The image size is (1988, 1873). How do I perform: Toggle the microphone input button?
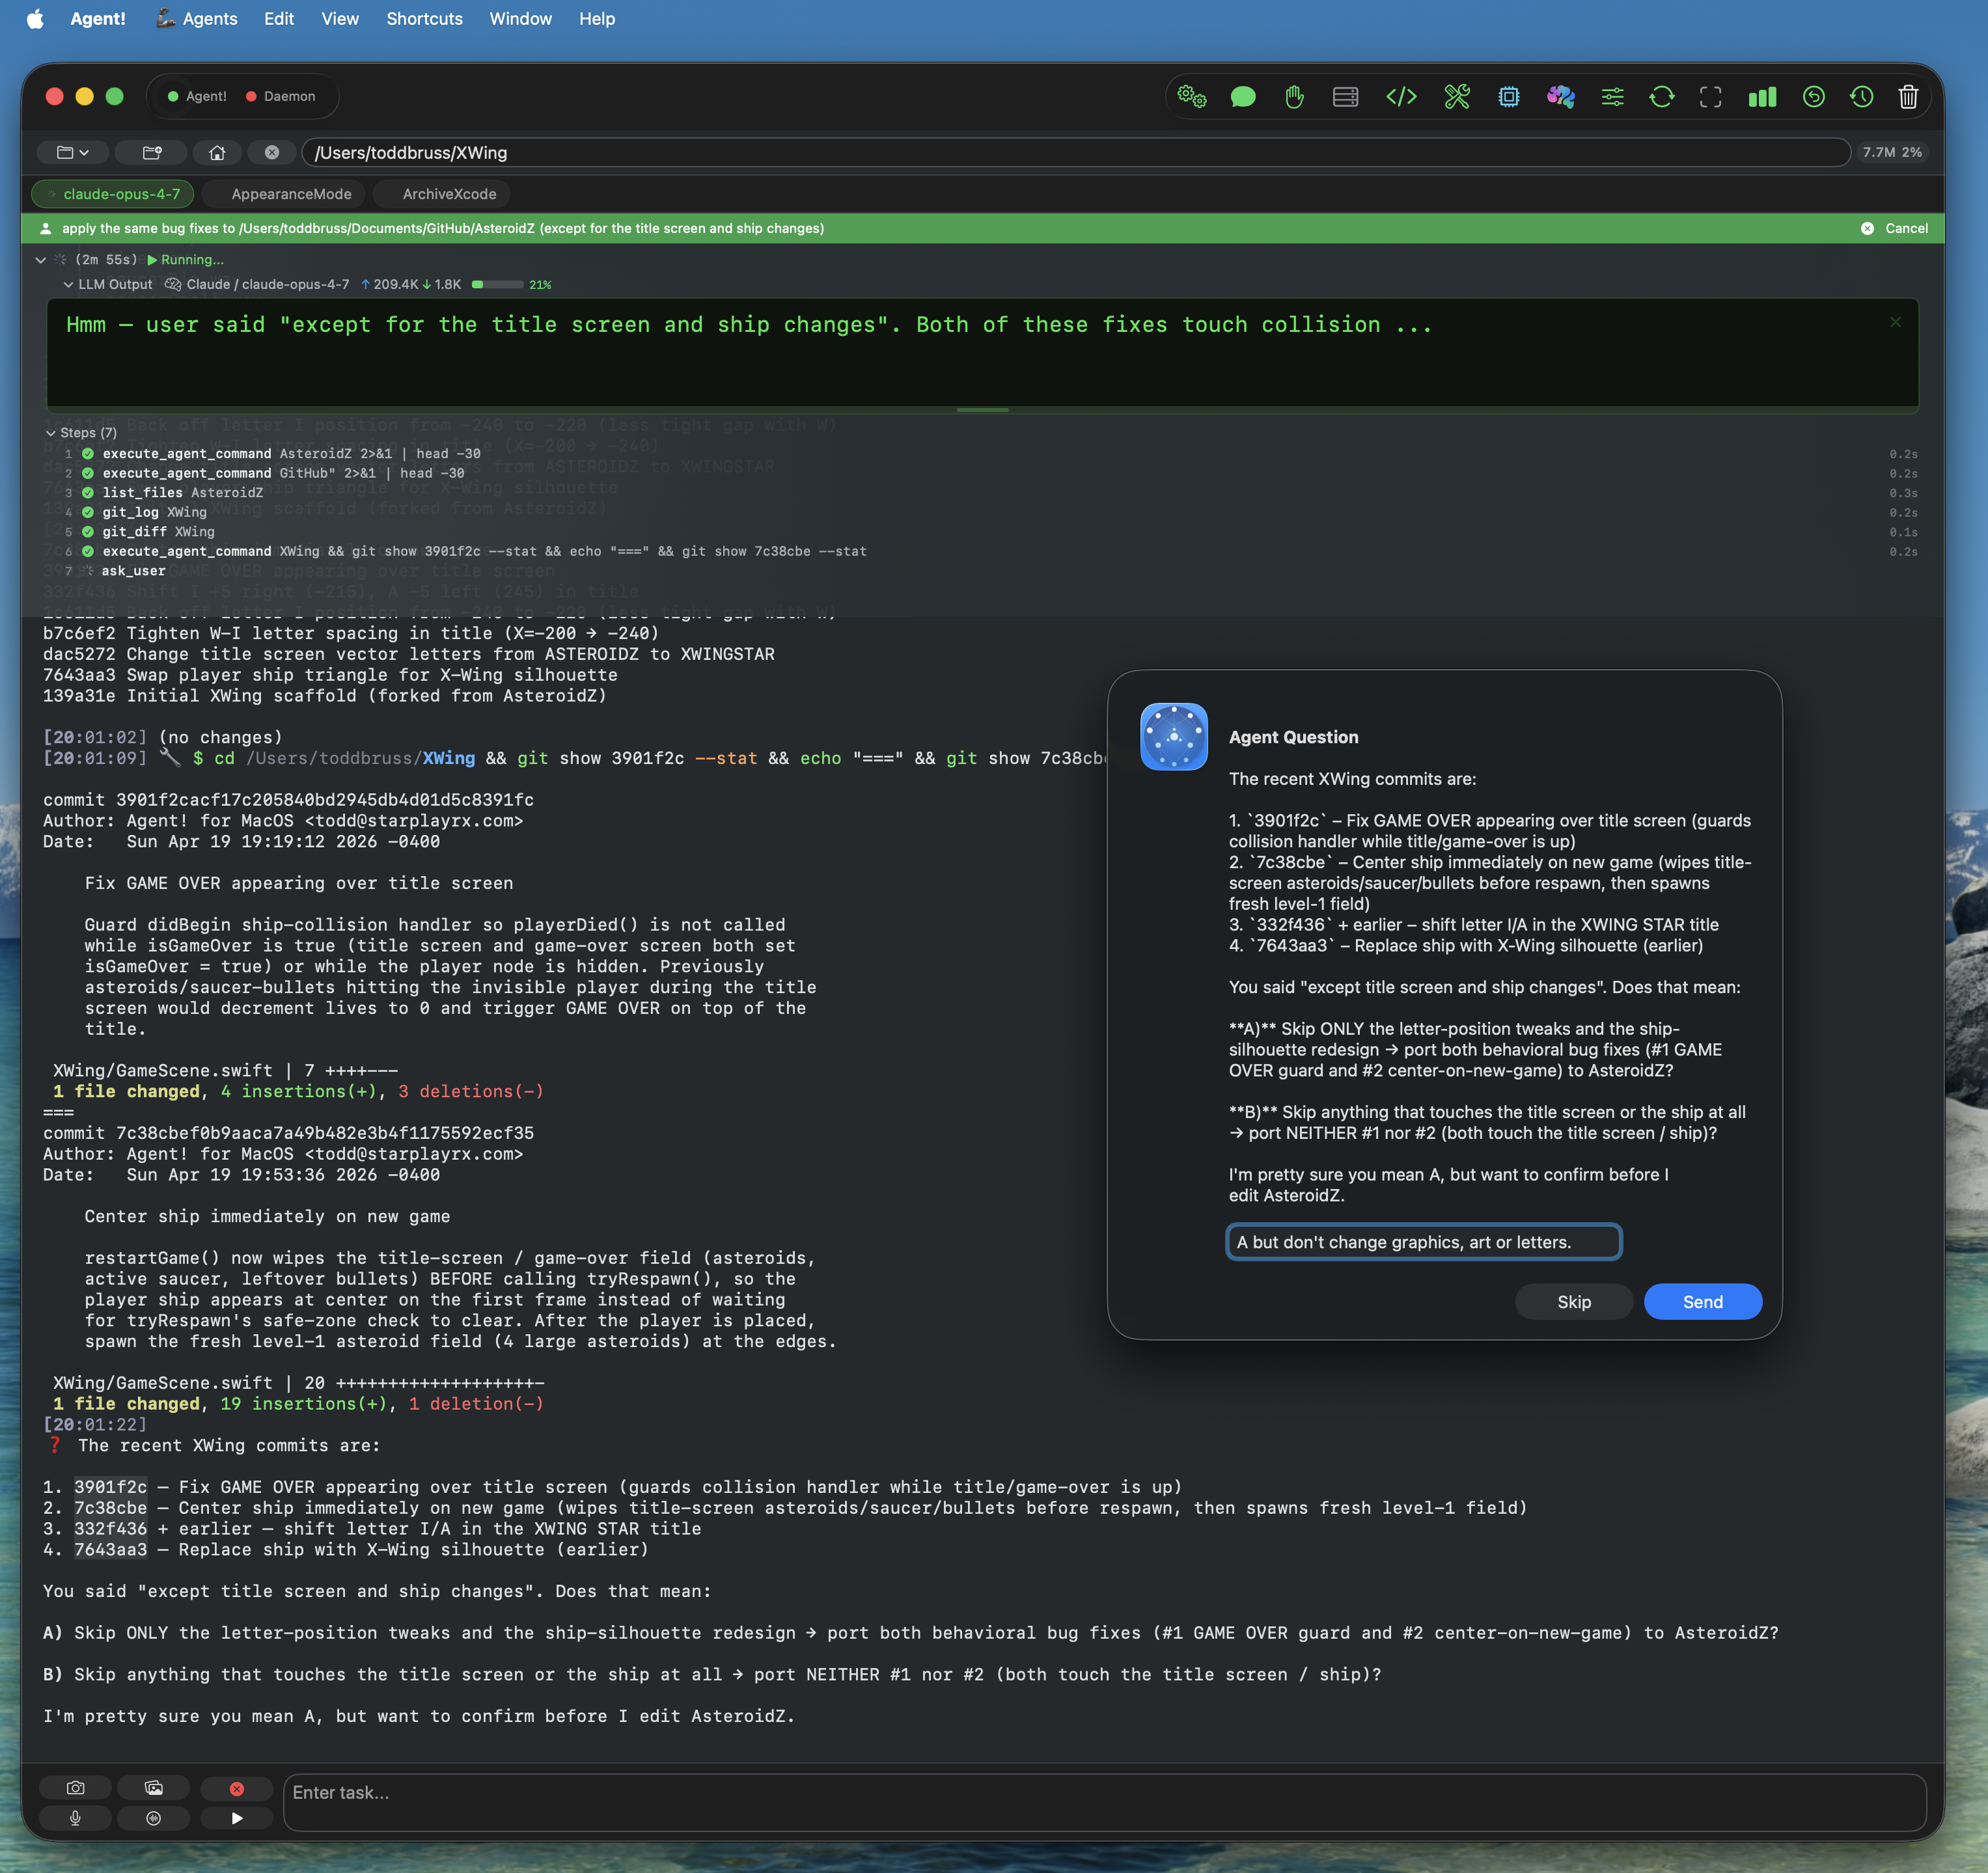tap(75, 1818)
